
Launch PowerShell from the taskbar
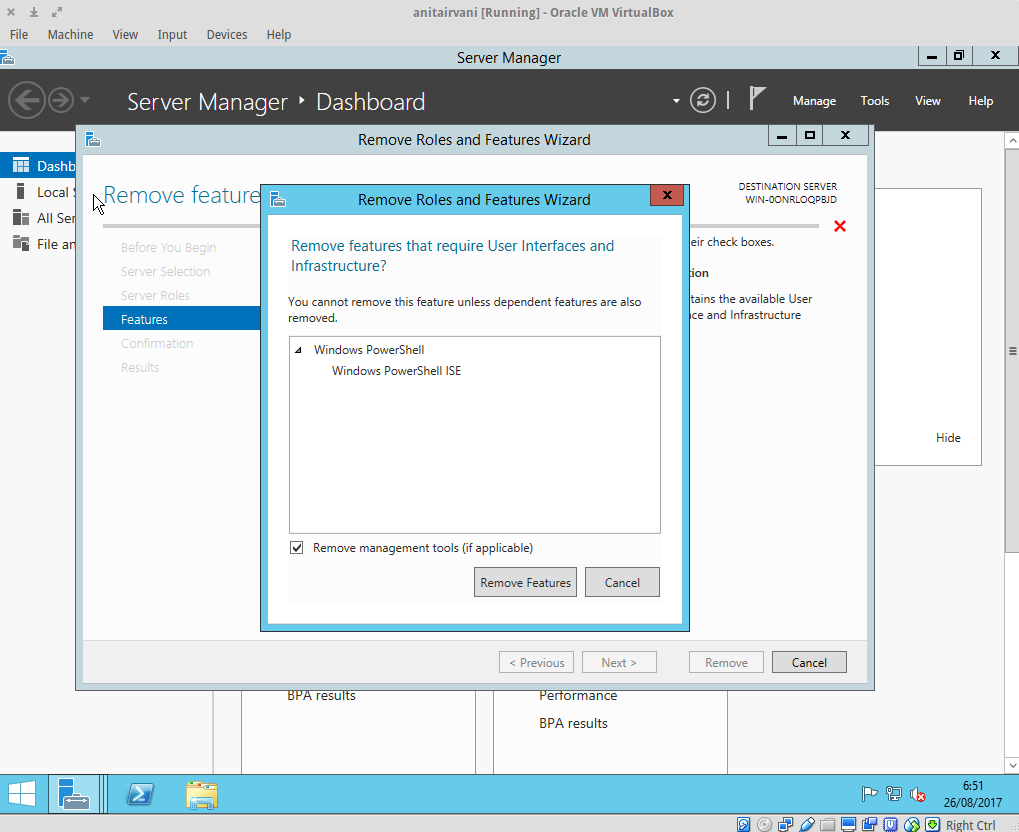click(140, 794)
